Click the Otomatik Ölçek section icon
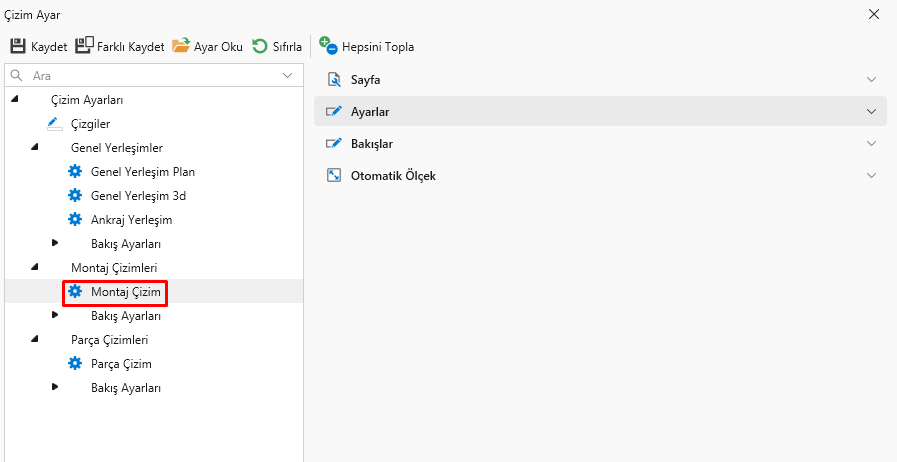The image size is (897, 462). pos(334,176)
